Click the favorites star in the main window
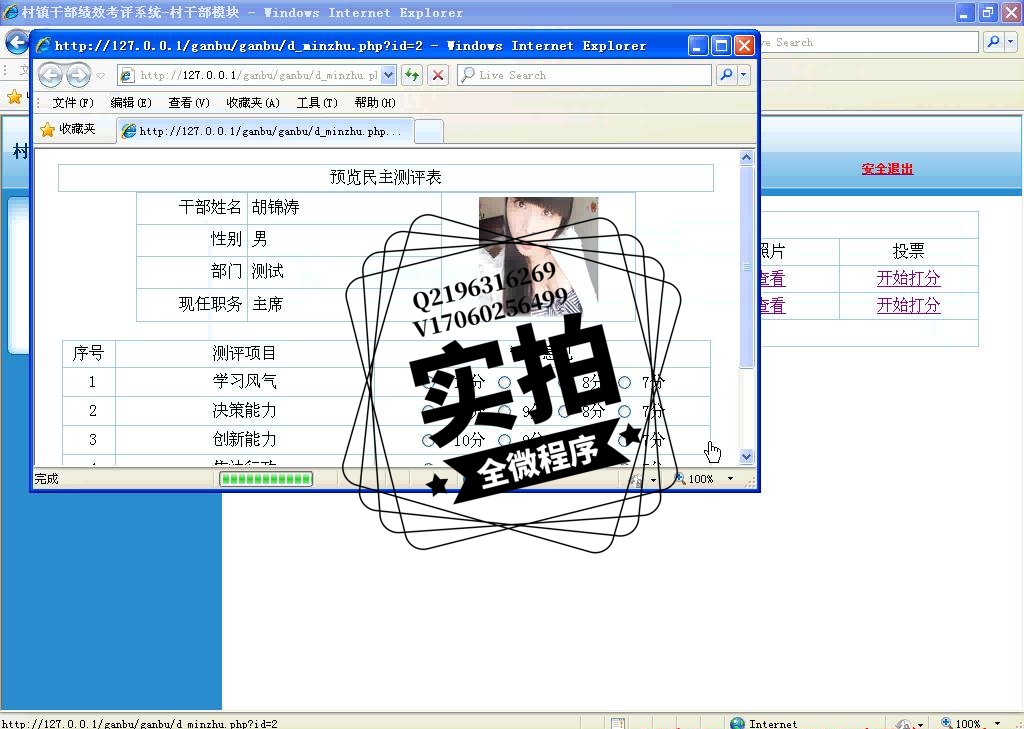 pyautogui.click(x=14, y=98)
